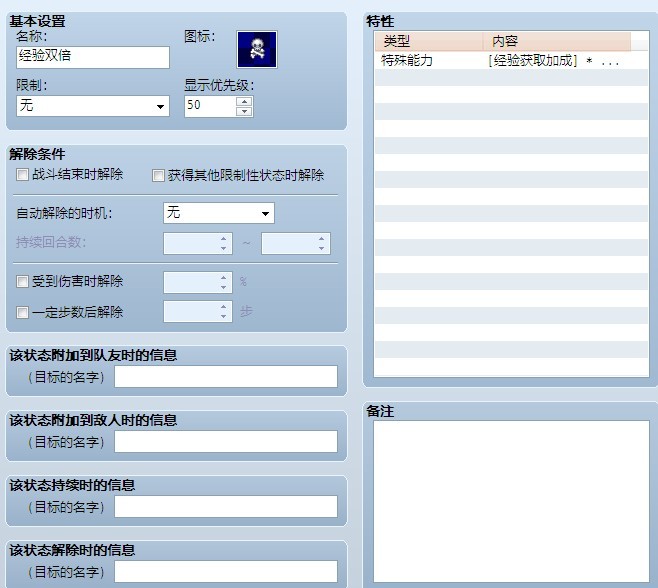
Task: Click the 内容 column header
Action: click(556, 41)
